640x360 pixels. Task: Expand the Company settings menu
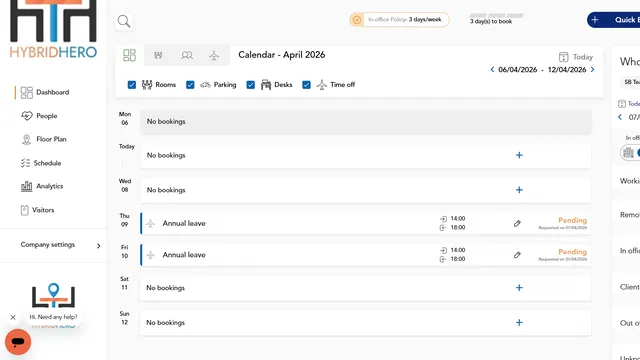coord(60,245)
